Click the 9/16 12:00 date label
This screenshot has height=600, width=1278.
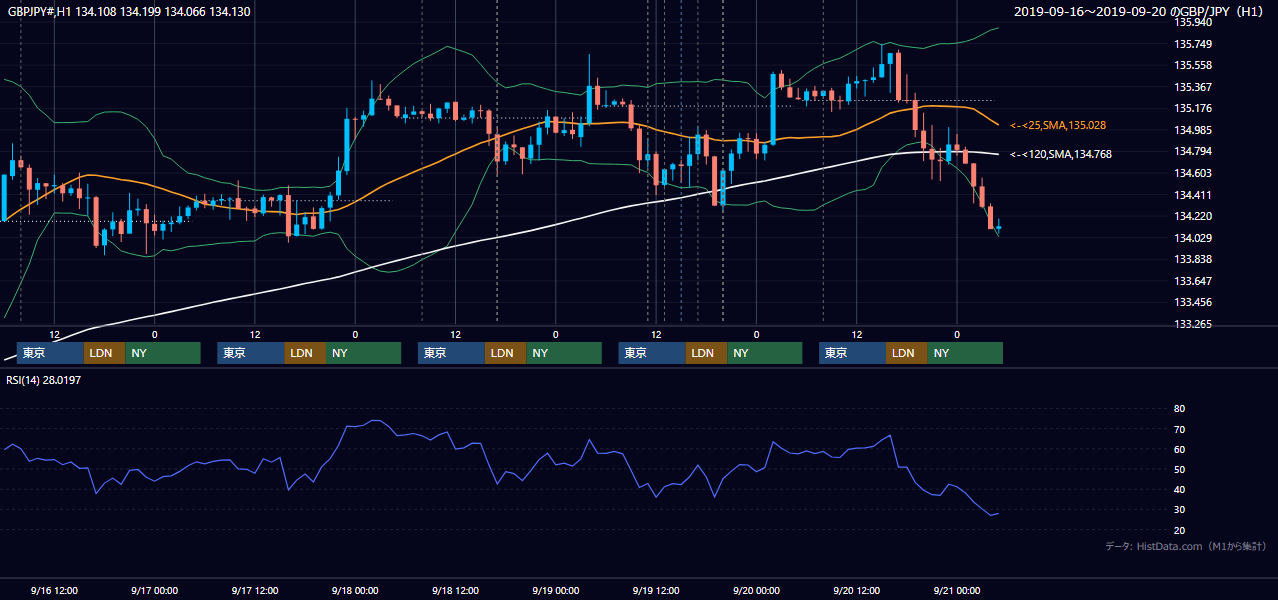54,590
